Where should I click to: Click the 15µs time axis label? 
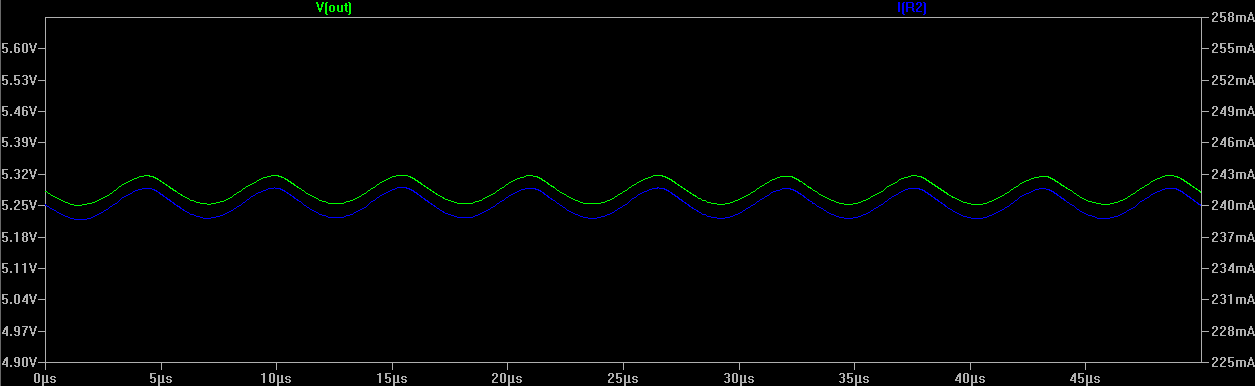pyautogui.click(x=391, y=379)
